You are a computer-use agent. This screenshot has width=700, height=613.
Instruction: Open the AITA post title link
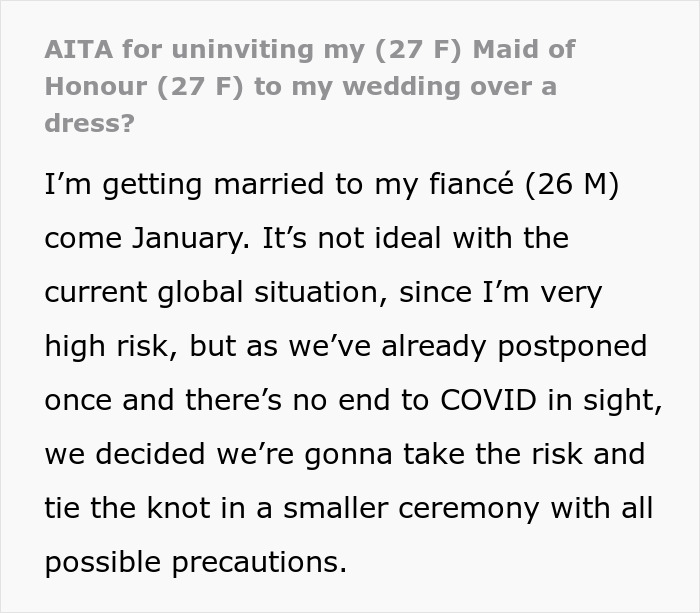point(310,86)
